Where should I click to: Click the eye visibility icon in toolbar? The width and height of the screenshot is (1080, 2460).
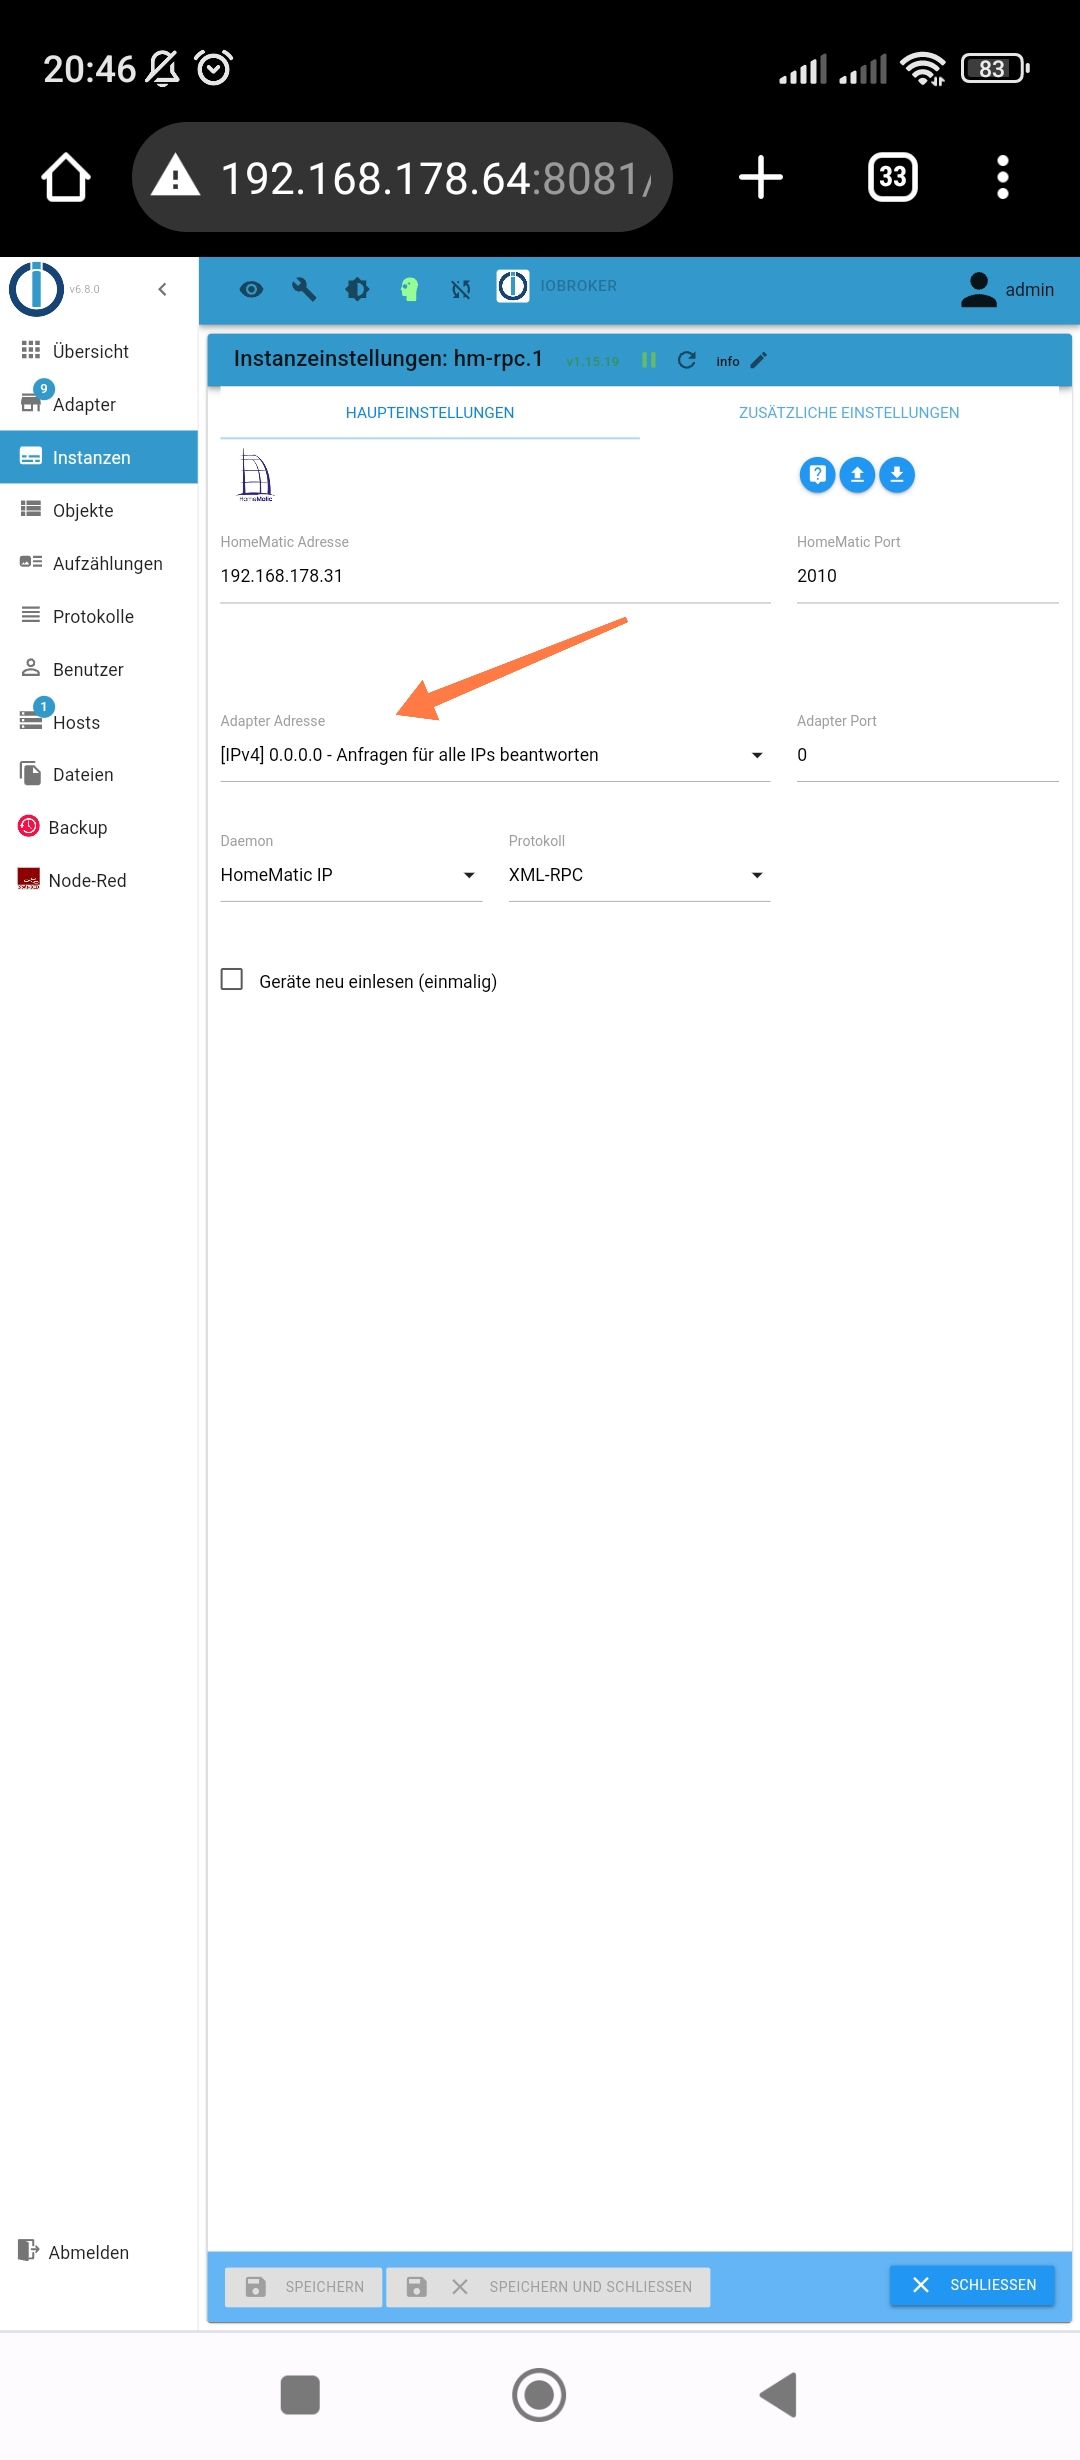251,289
